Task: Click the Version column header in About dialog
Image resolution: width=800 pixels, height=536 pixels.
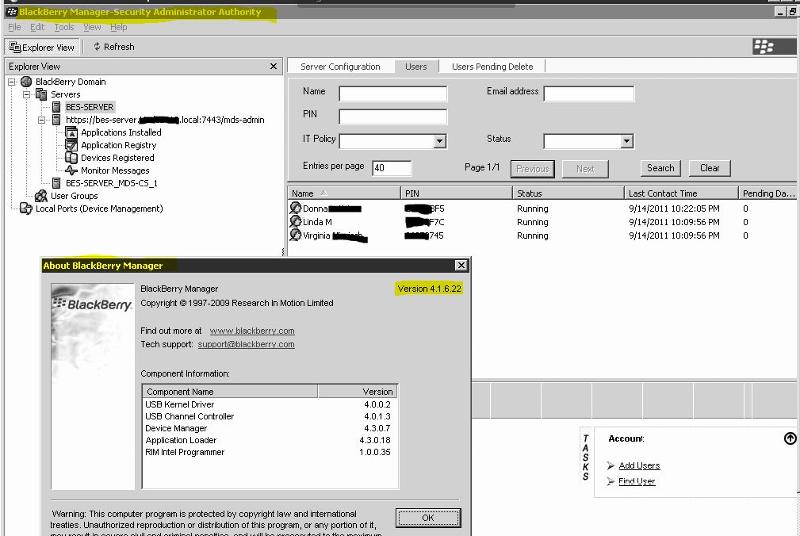Action: (x=358, y=392)
